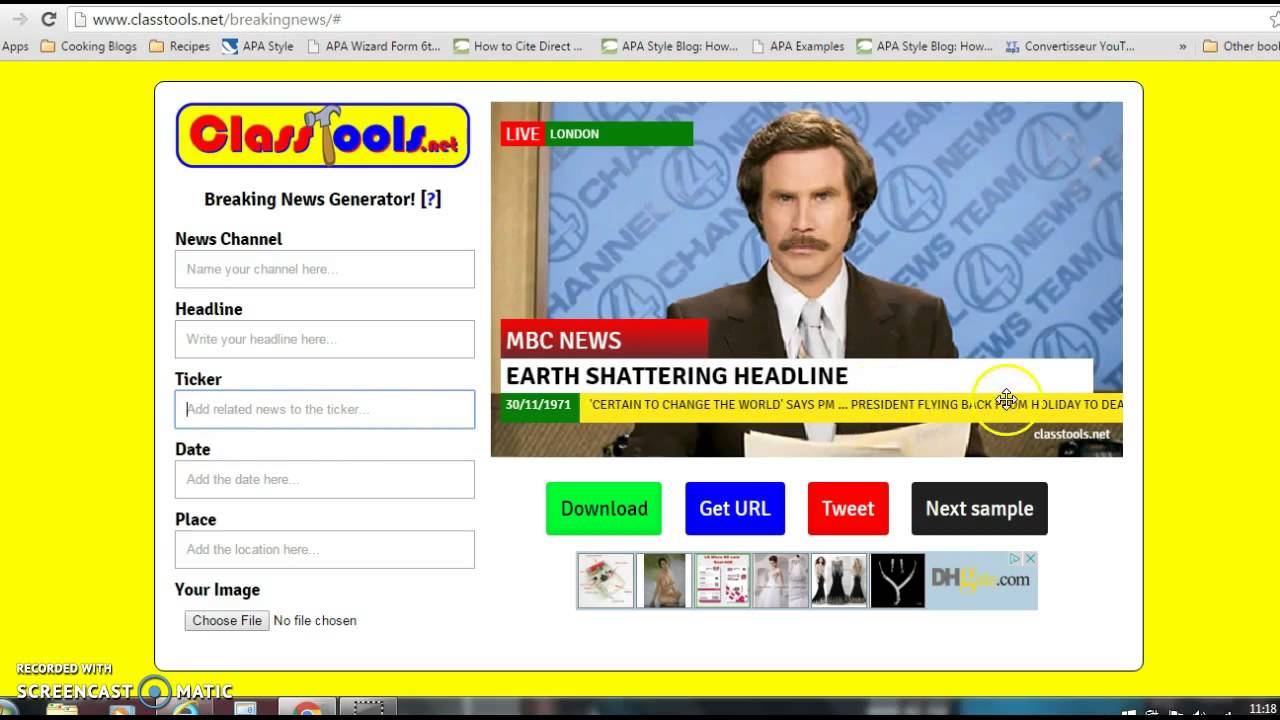
Task: Click the browser forward arrow
Action: click(19, 19)
